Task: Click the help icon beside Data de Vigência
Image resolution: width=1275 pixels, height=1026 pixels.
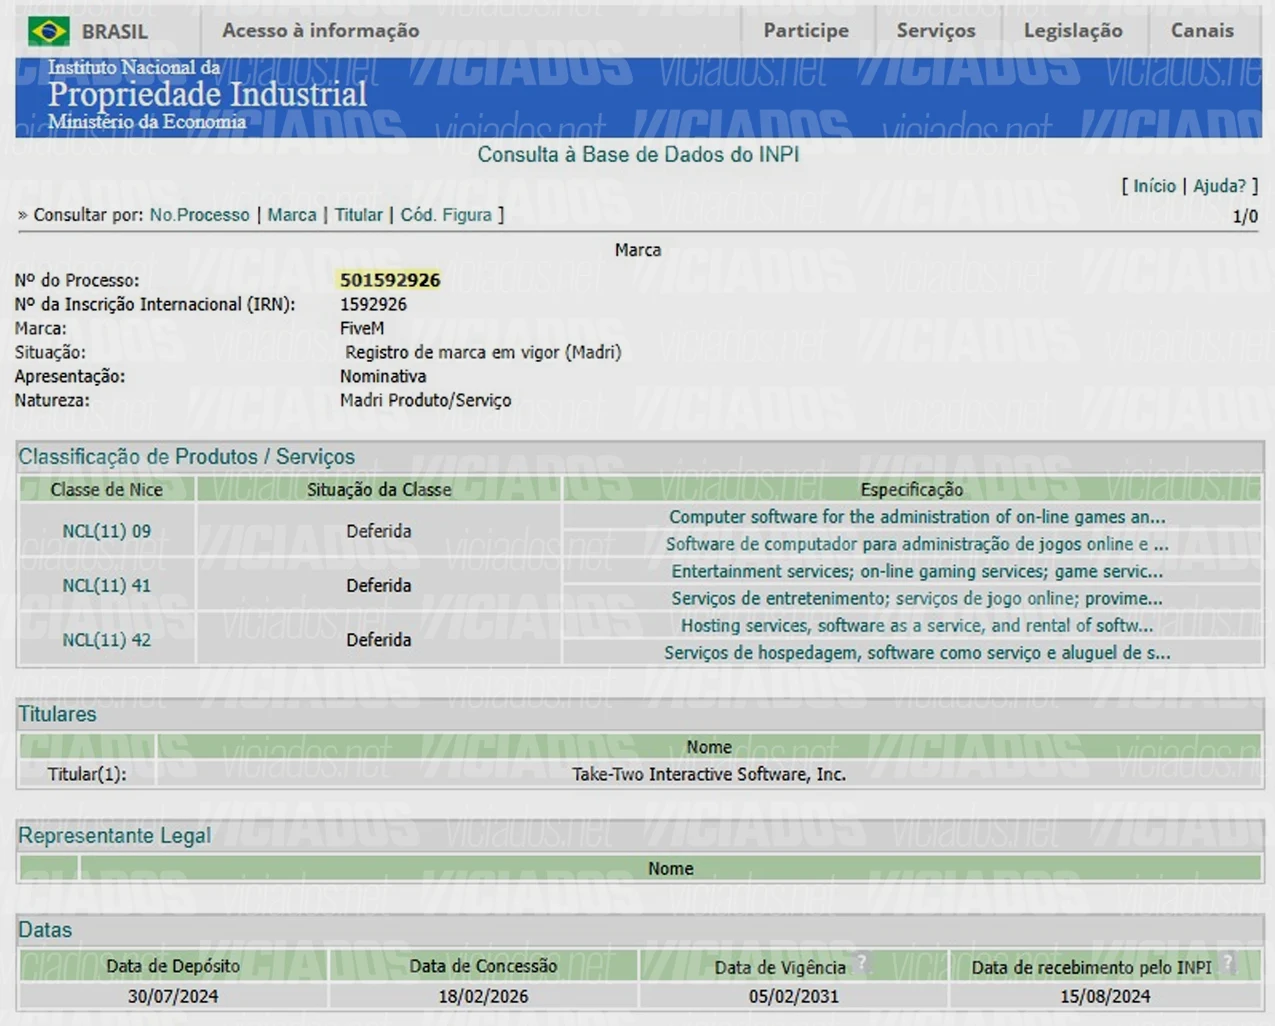Action: pyautogui.click(x=861, y=963)
